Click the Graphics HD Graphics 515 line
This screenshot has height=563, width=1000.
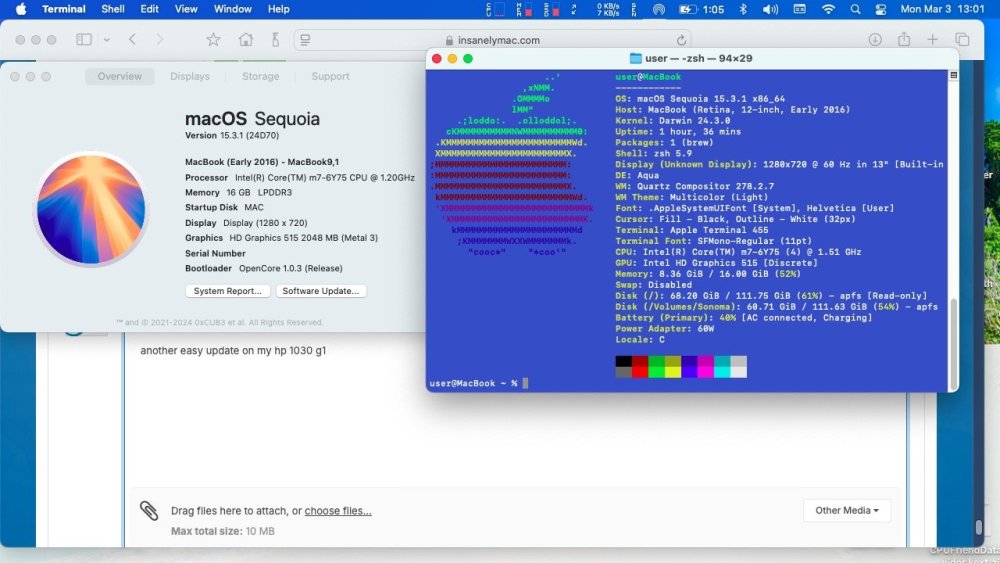(281, 238)
